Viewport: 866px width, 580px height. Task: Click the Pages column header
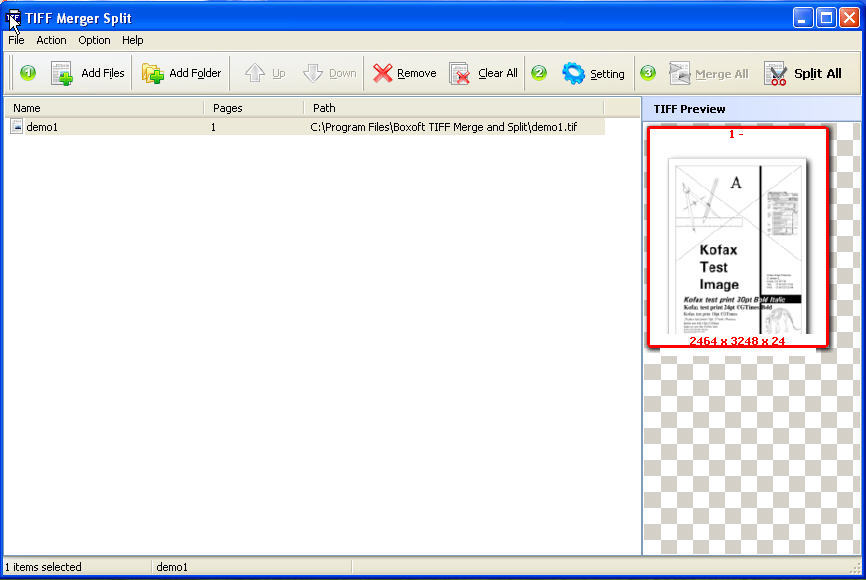254,108
